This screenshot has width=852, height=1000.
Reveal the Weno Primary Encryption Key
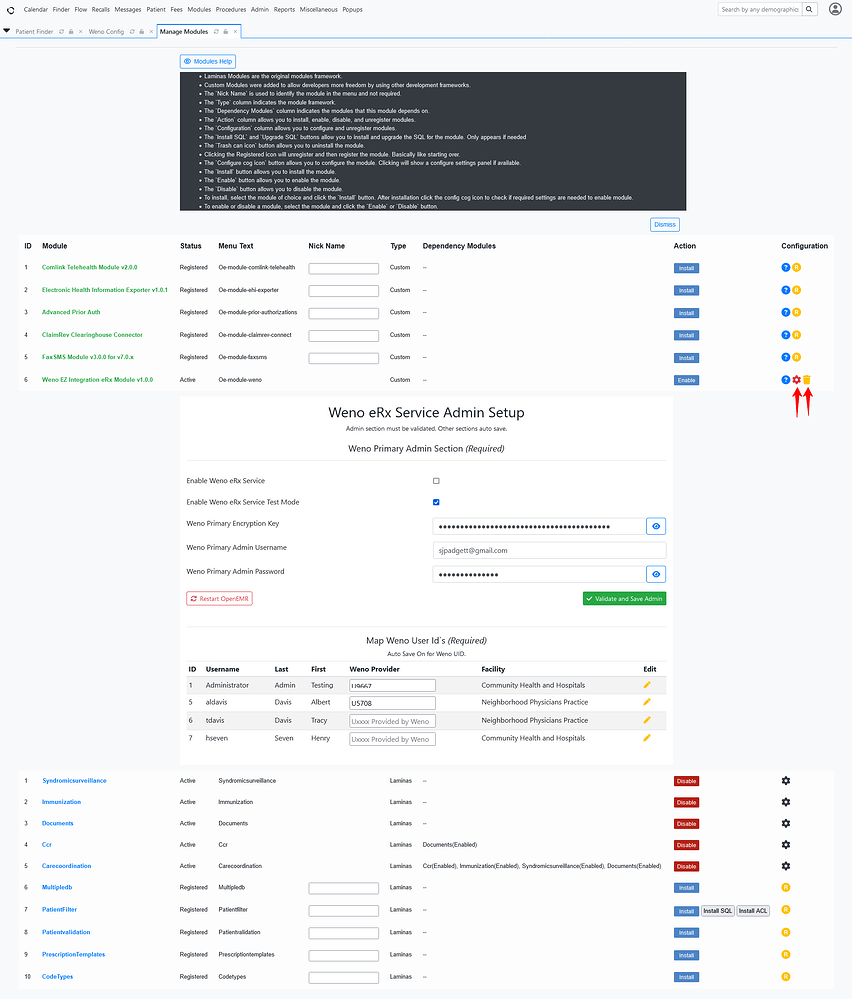tap(656, 525)
